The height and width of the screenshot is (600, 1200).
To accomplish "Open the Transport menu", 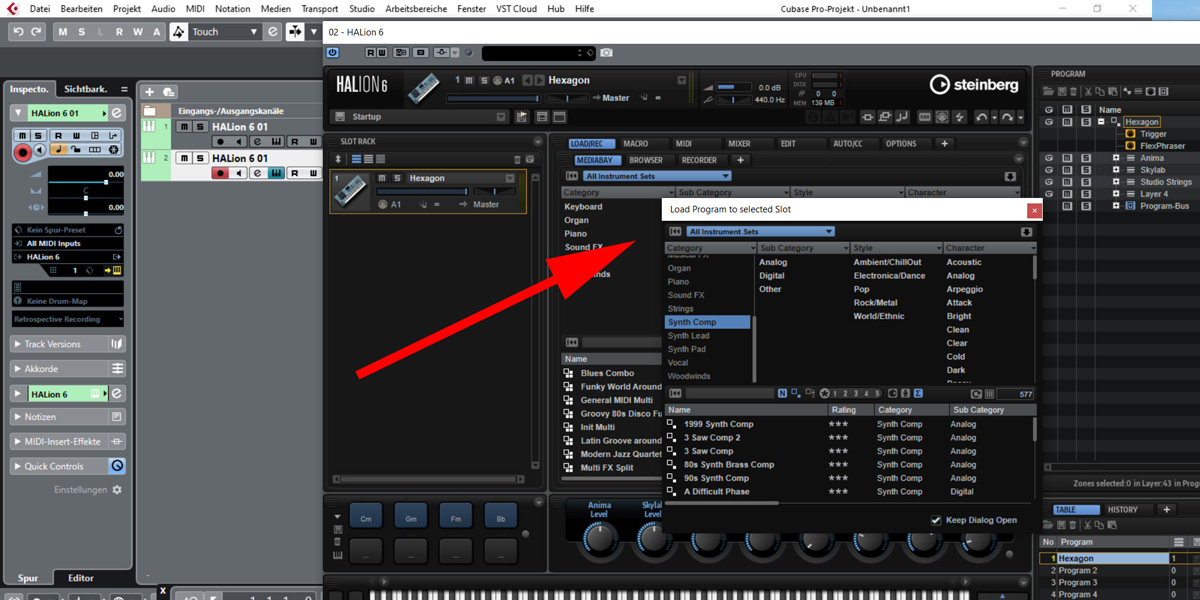I will coord(319,9).
